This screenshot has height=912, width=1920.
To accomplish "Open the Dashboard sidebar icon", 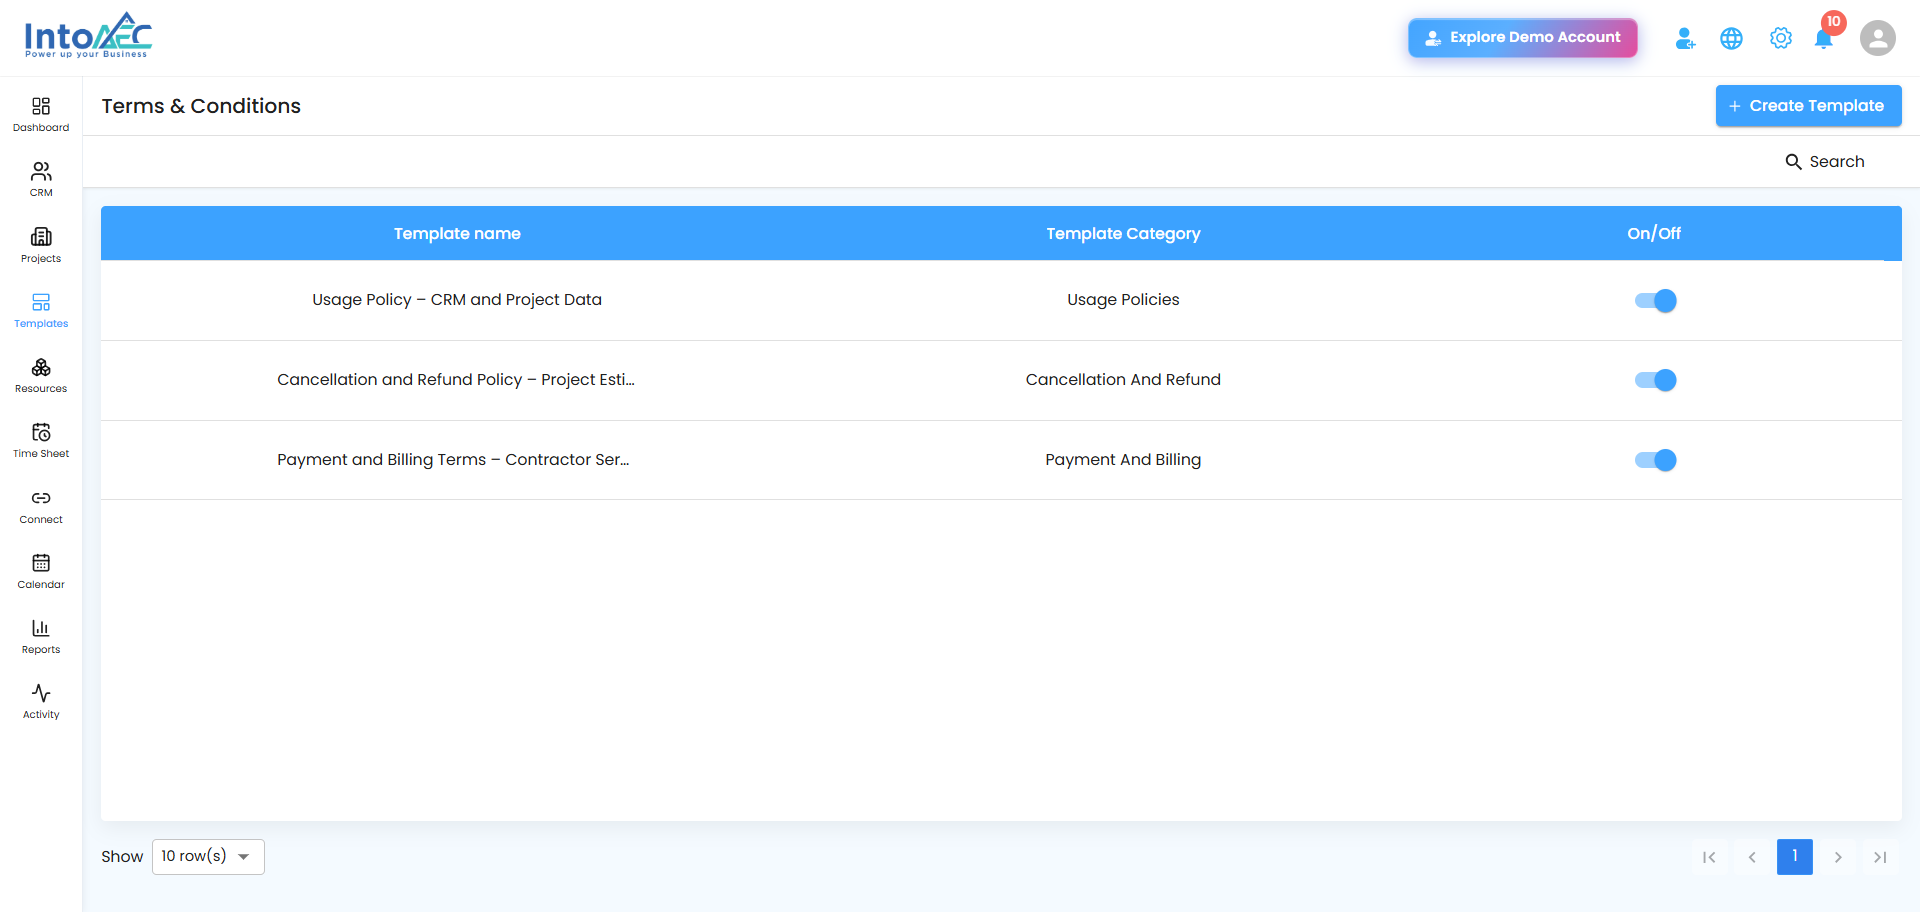I will [41, 106].
